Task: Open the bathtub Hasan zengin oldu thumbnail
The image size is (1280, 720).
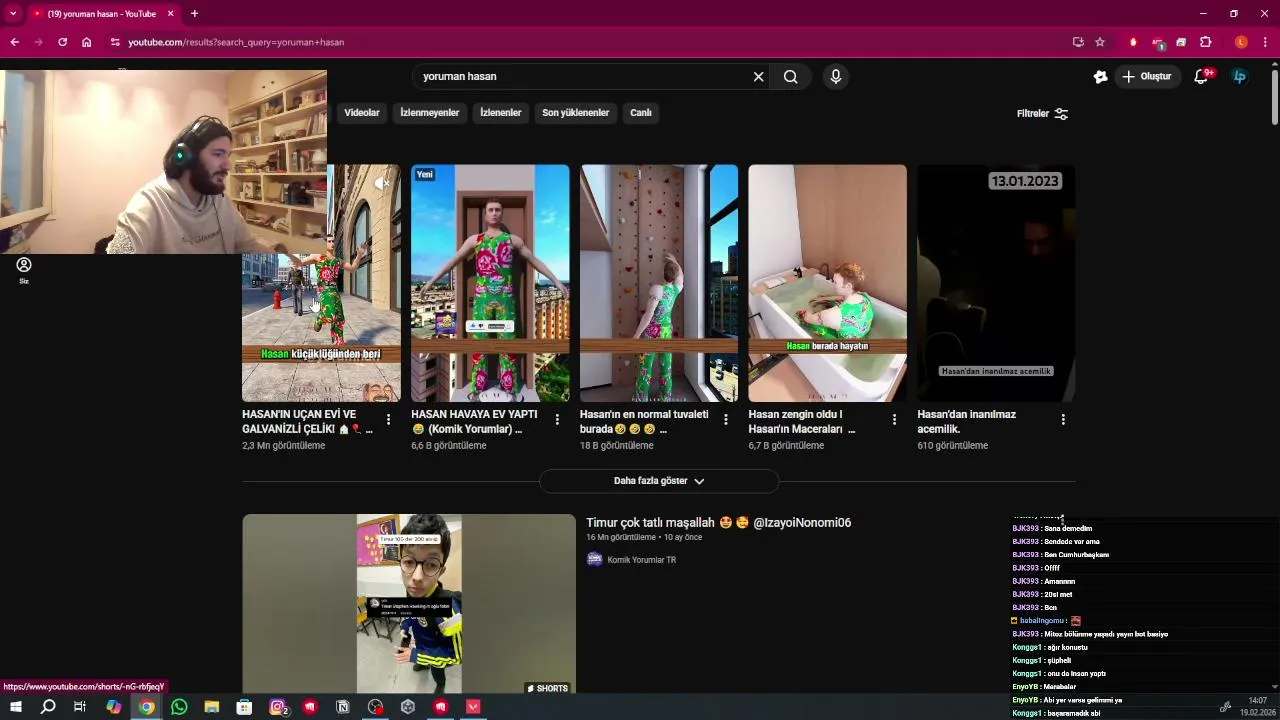Action: [828, 283]
